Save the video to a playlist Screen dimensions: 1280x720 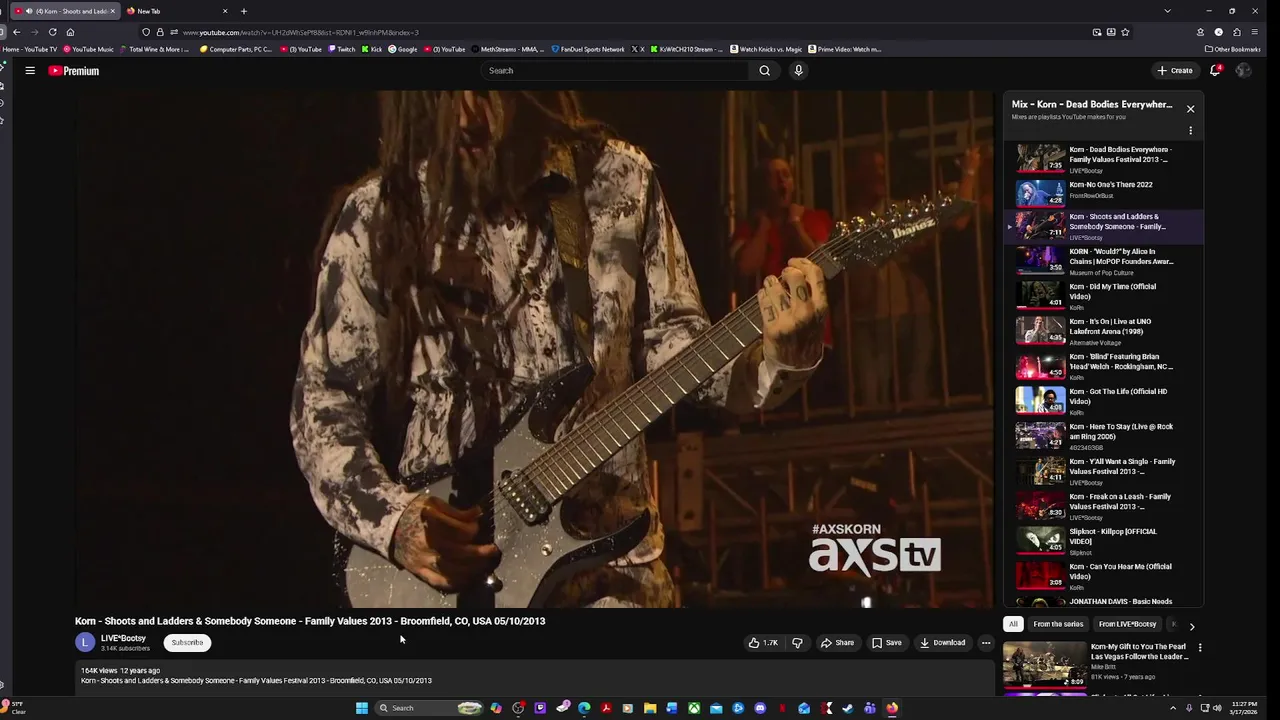tap(887, 643)
